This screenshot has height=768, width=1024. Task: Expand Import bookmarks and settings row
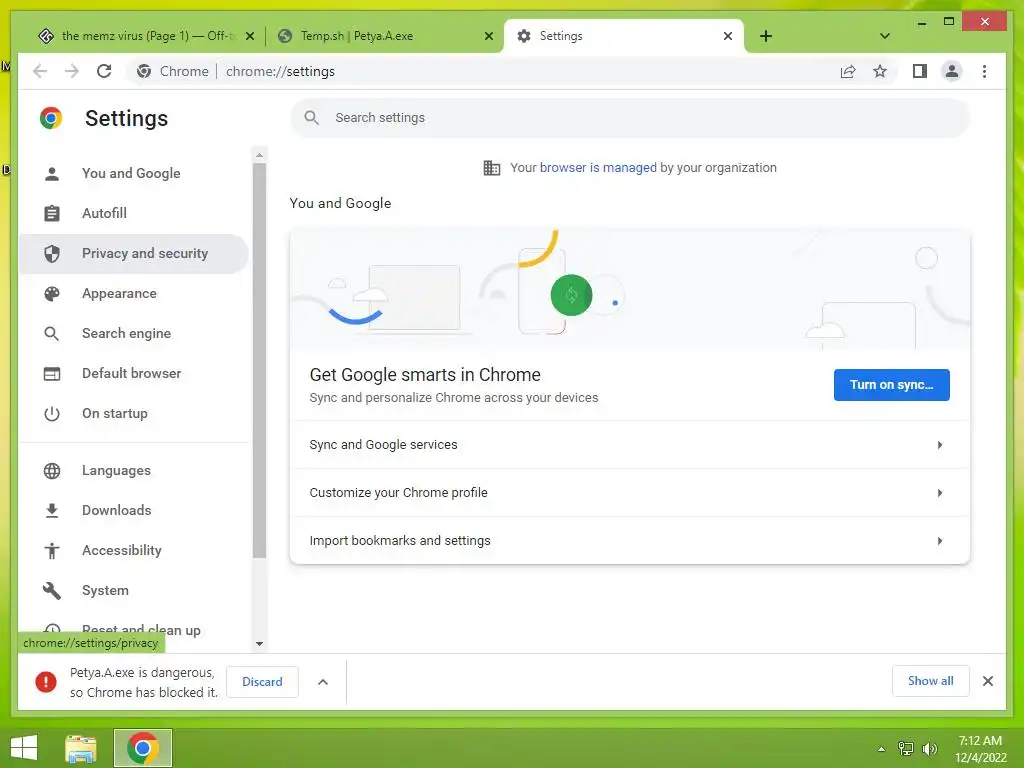(630, 541)
